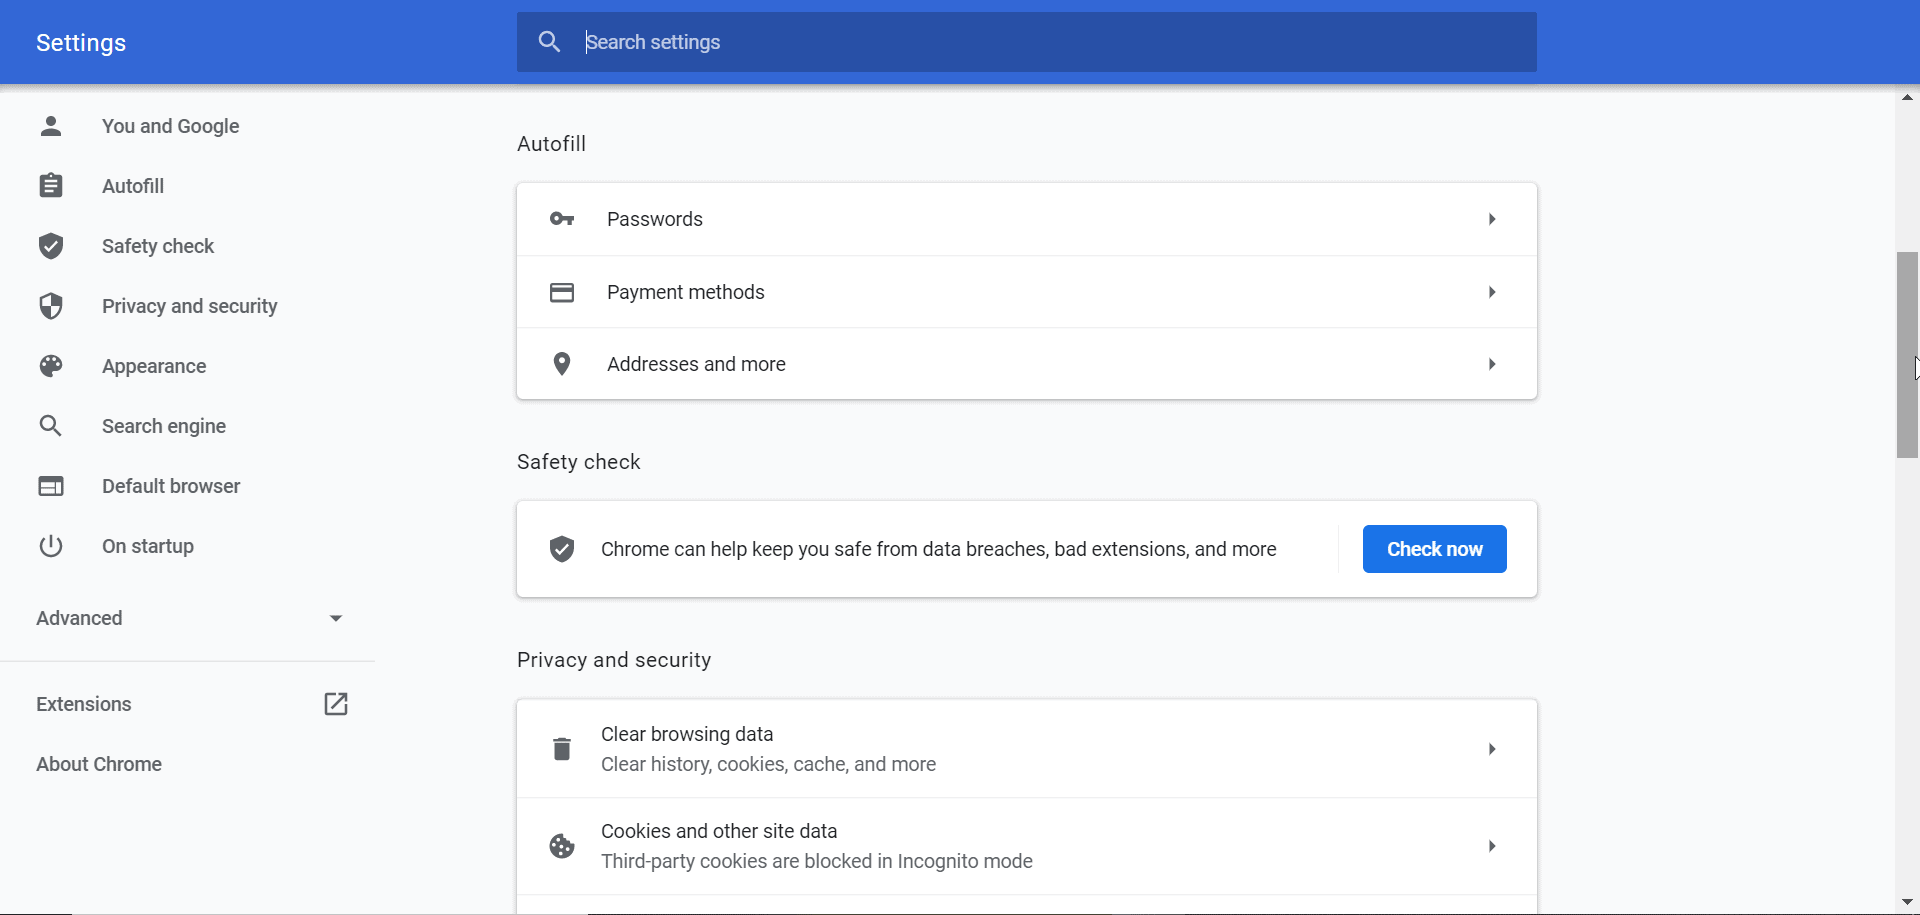Click the Passwords key icon
Screen dimensions: 1920x915
pyautogui.click(x=562, y=219)
